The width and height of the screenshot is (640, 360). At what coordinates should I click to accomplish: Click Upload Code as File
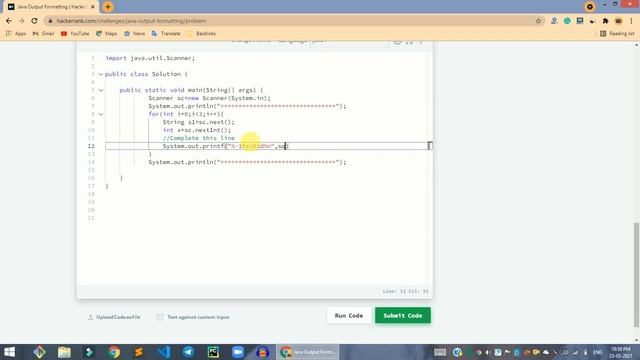click(114, 317)
